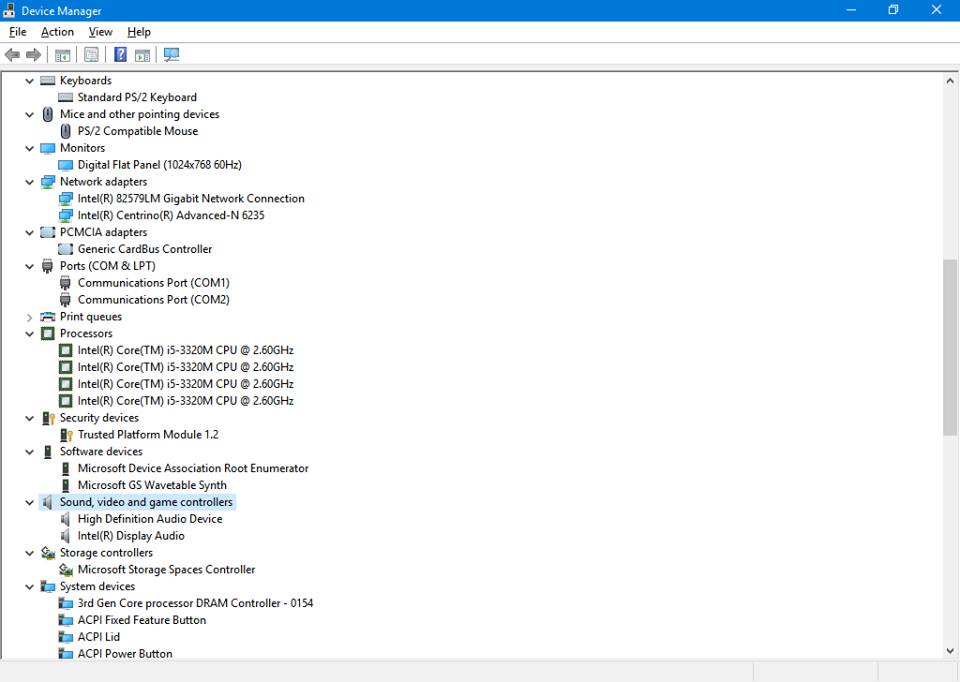
Task: Collapse the Processors category
Action: tap(29, 334)
